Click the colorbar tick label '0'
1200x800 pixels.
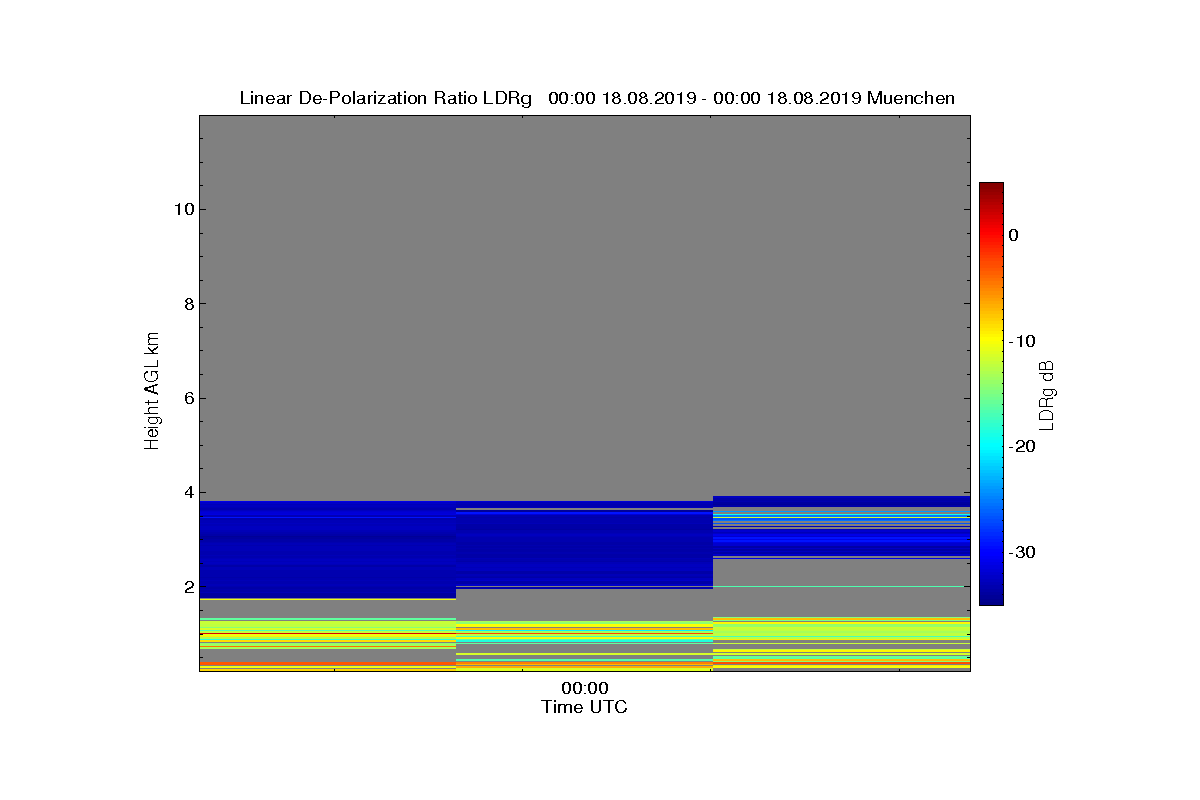click(1013, 235)
